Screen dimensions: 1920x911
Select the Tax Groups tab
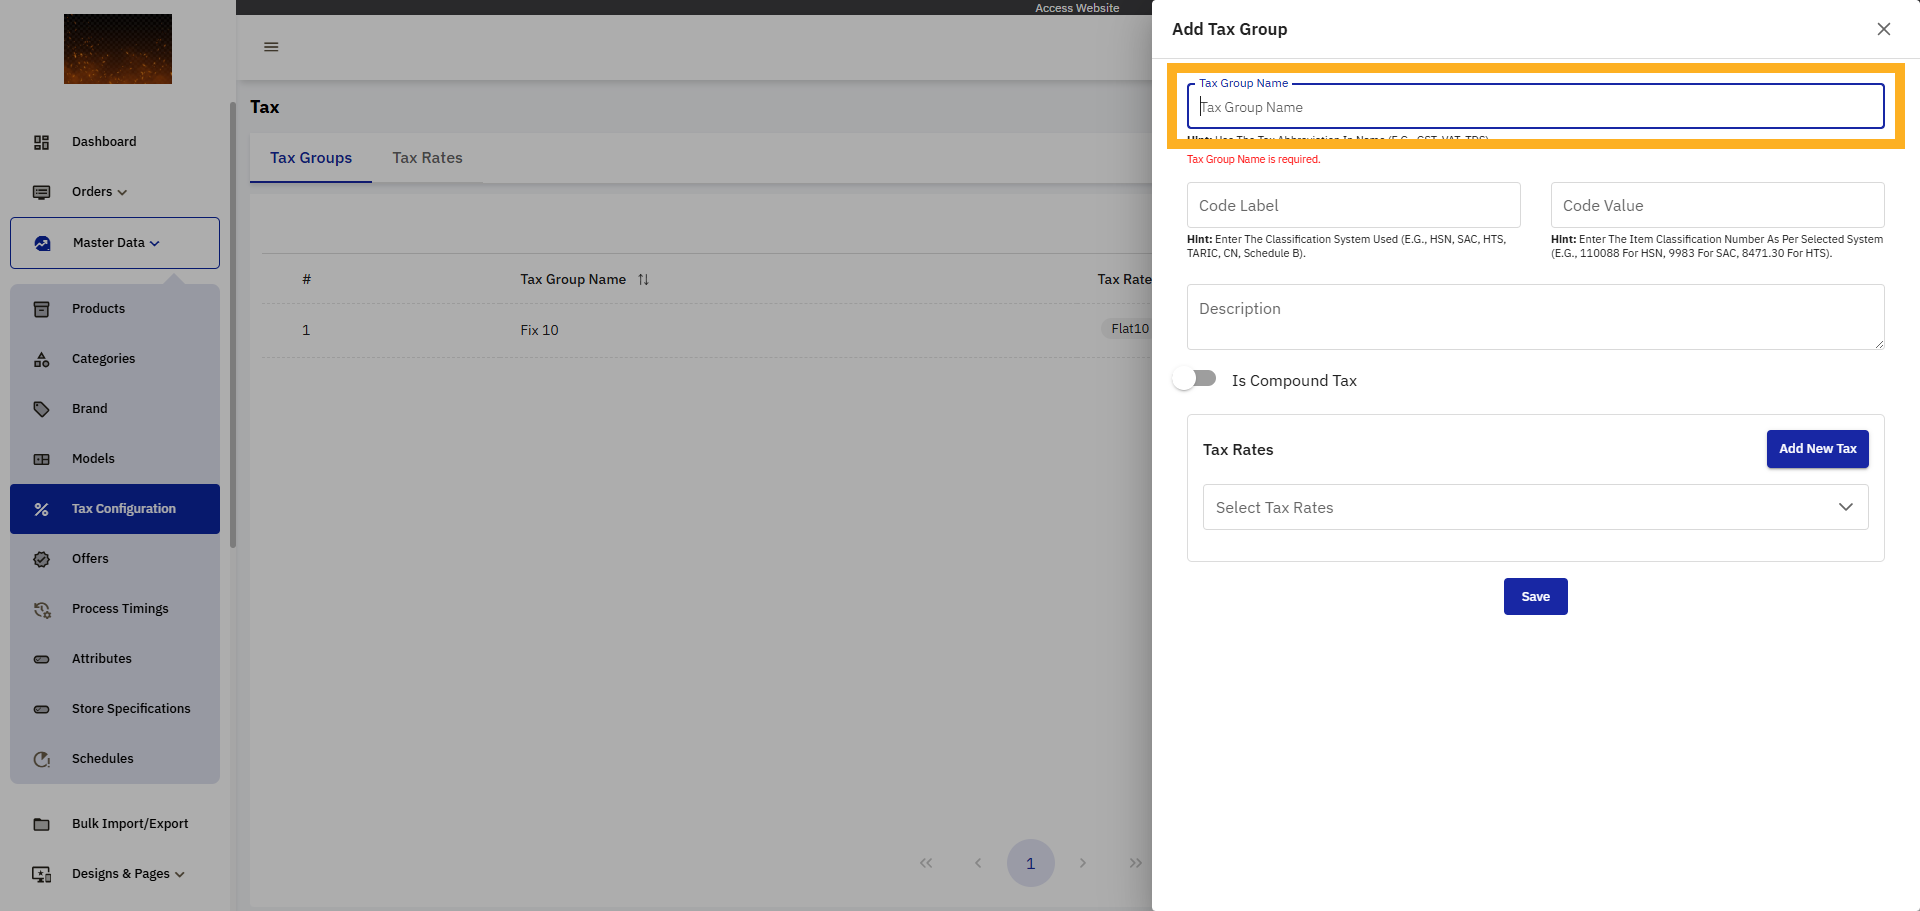tap(310, 157)
